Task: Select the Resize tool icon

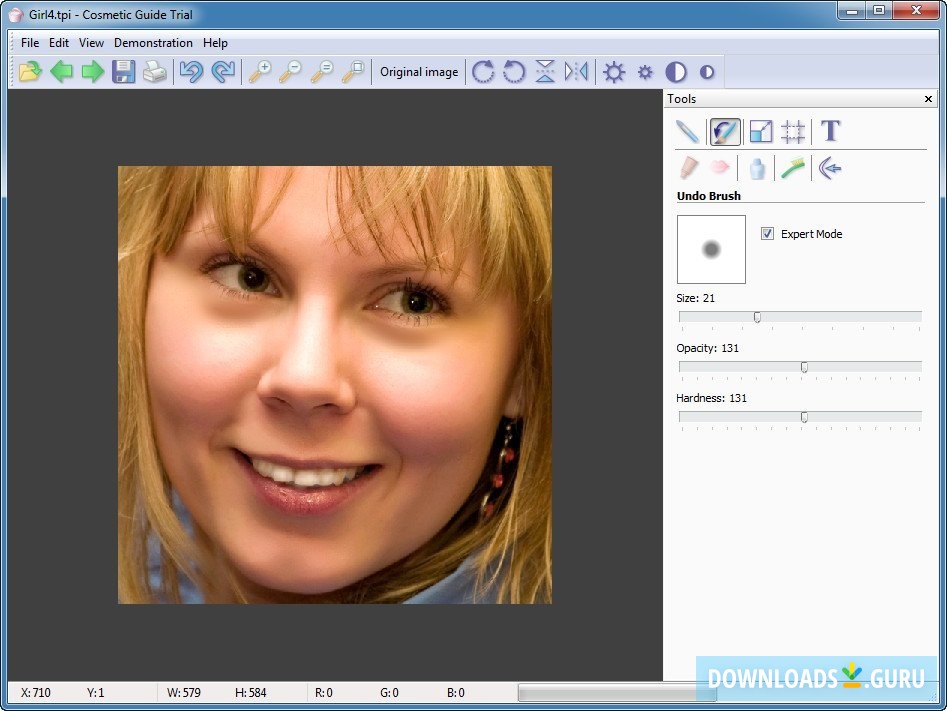Action: pos(761,131)
